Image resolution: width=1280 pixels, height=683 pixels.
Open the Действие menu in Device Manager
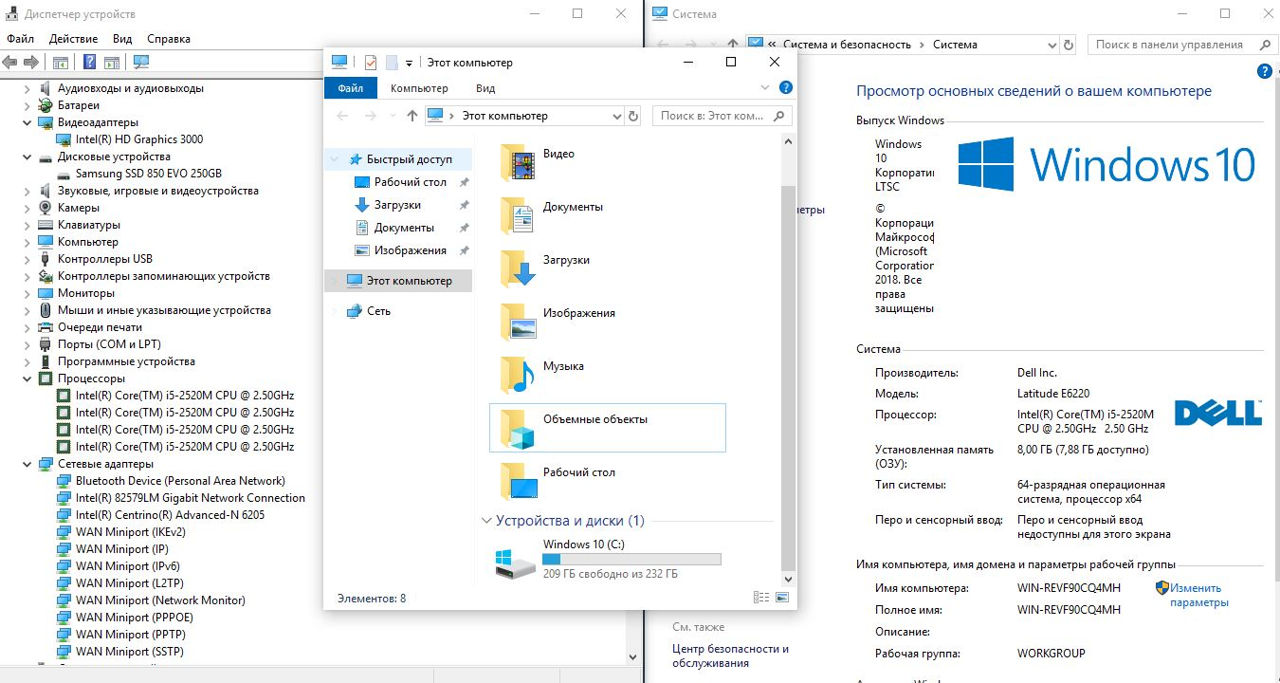pyautogui.click(x=73, y=39)
